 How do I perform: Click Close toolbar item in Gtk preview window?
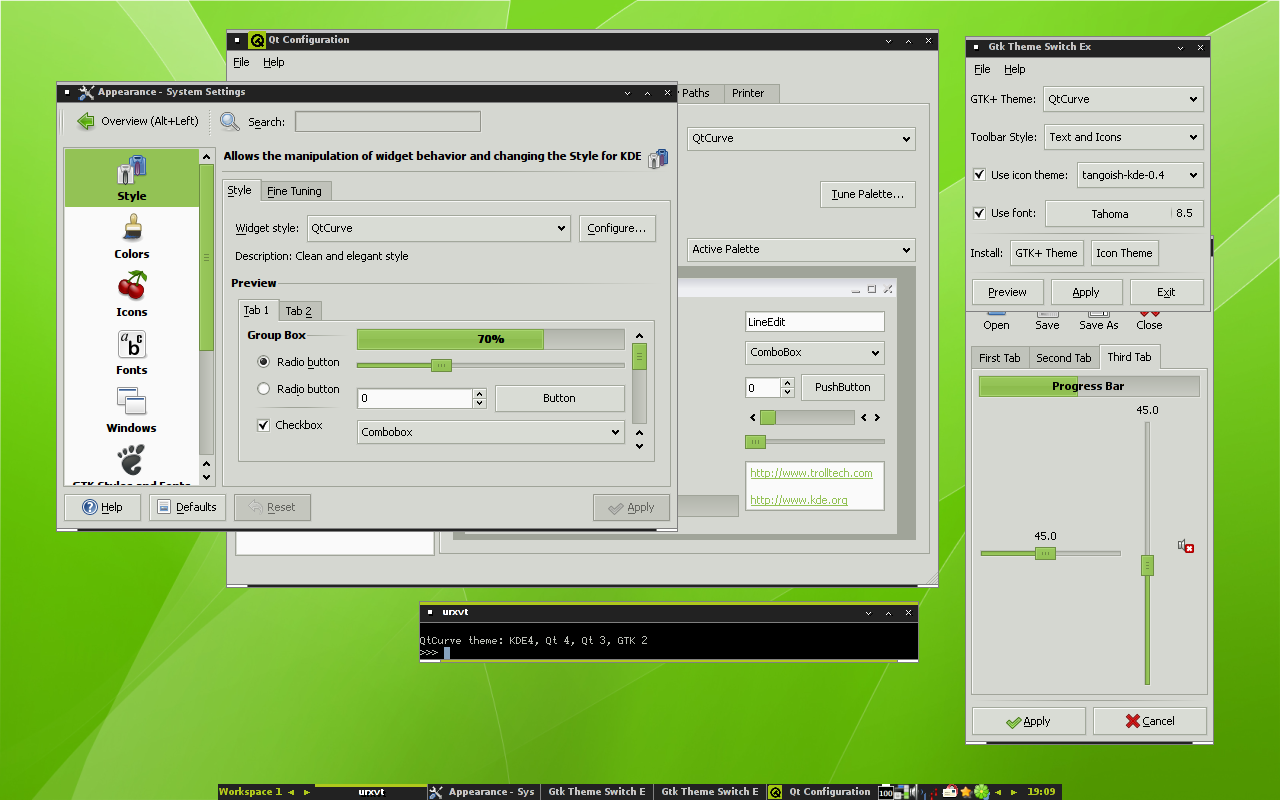[1149, 321]
